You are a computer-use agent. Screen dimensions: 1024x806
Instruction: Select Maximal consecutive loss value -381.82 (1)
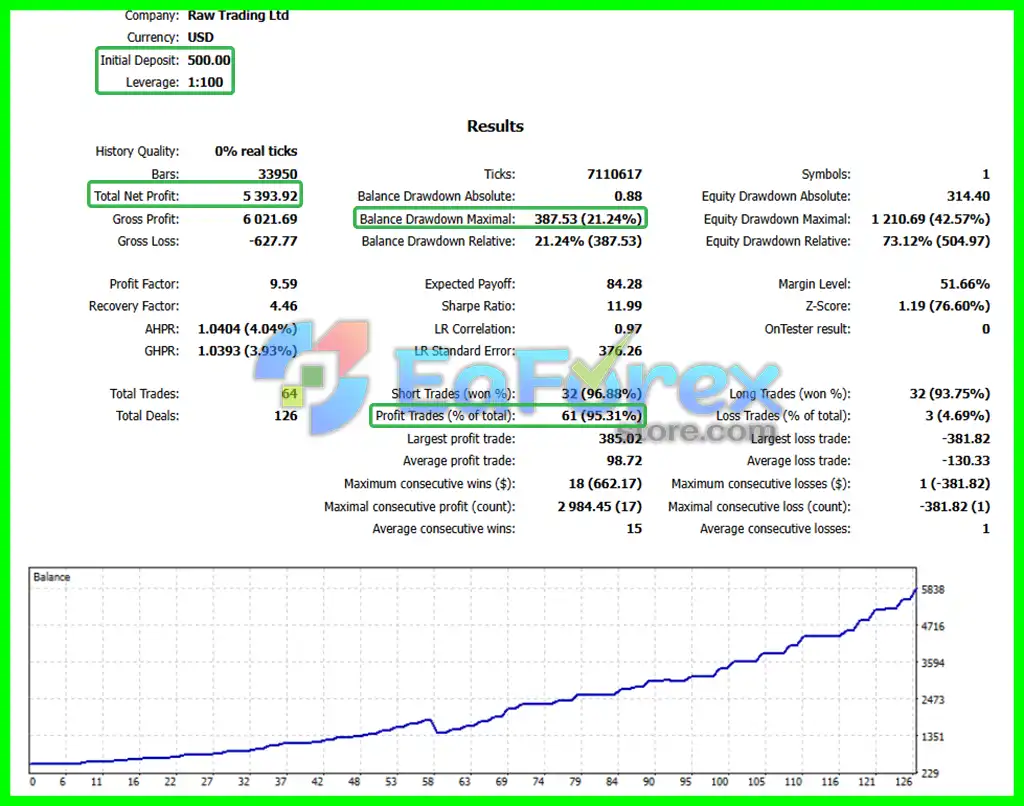(x=955, y=506)
